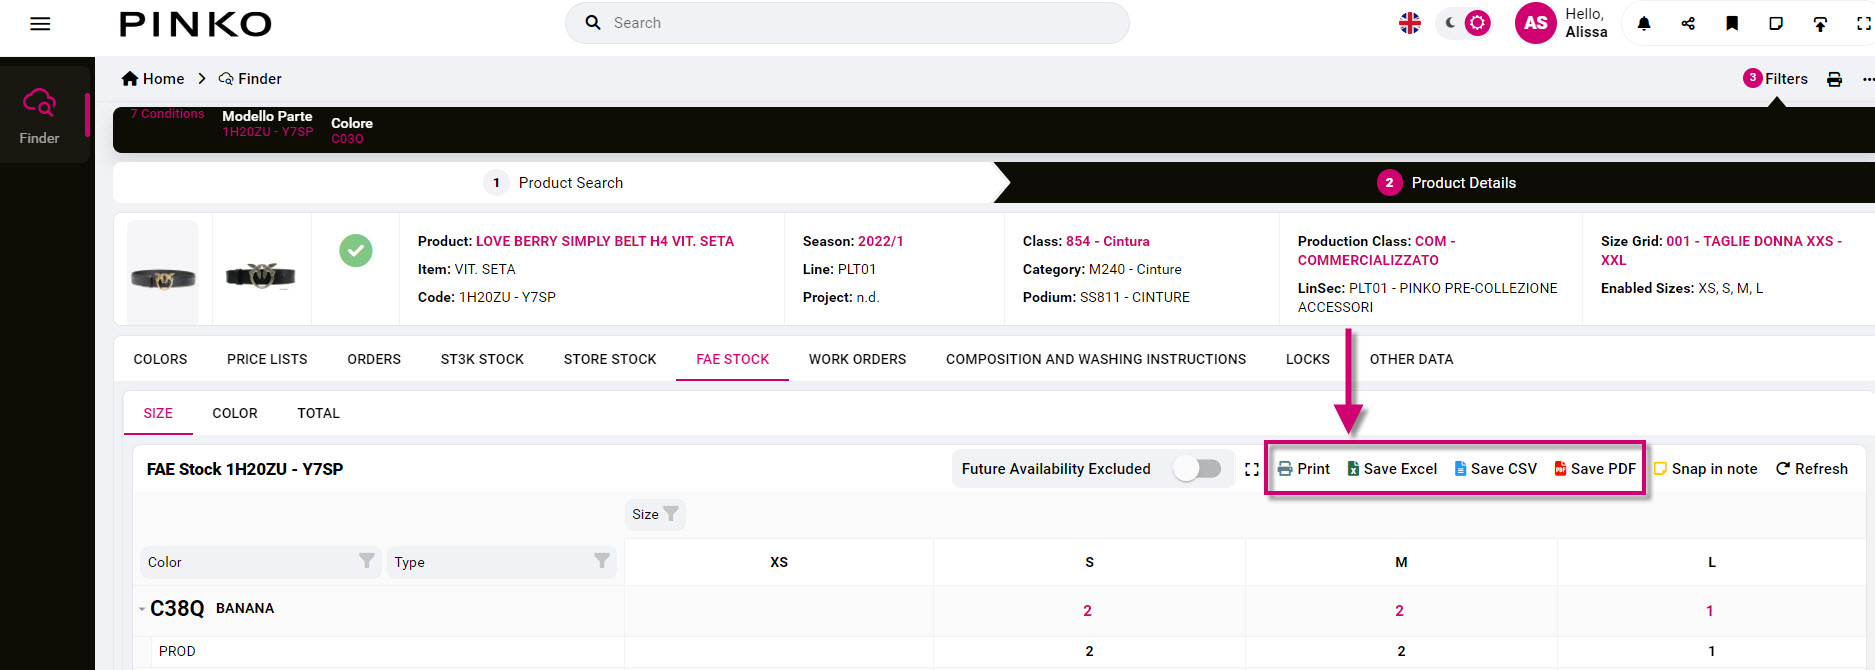Click Season value 2022/1

point(880,241)
